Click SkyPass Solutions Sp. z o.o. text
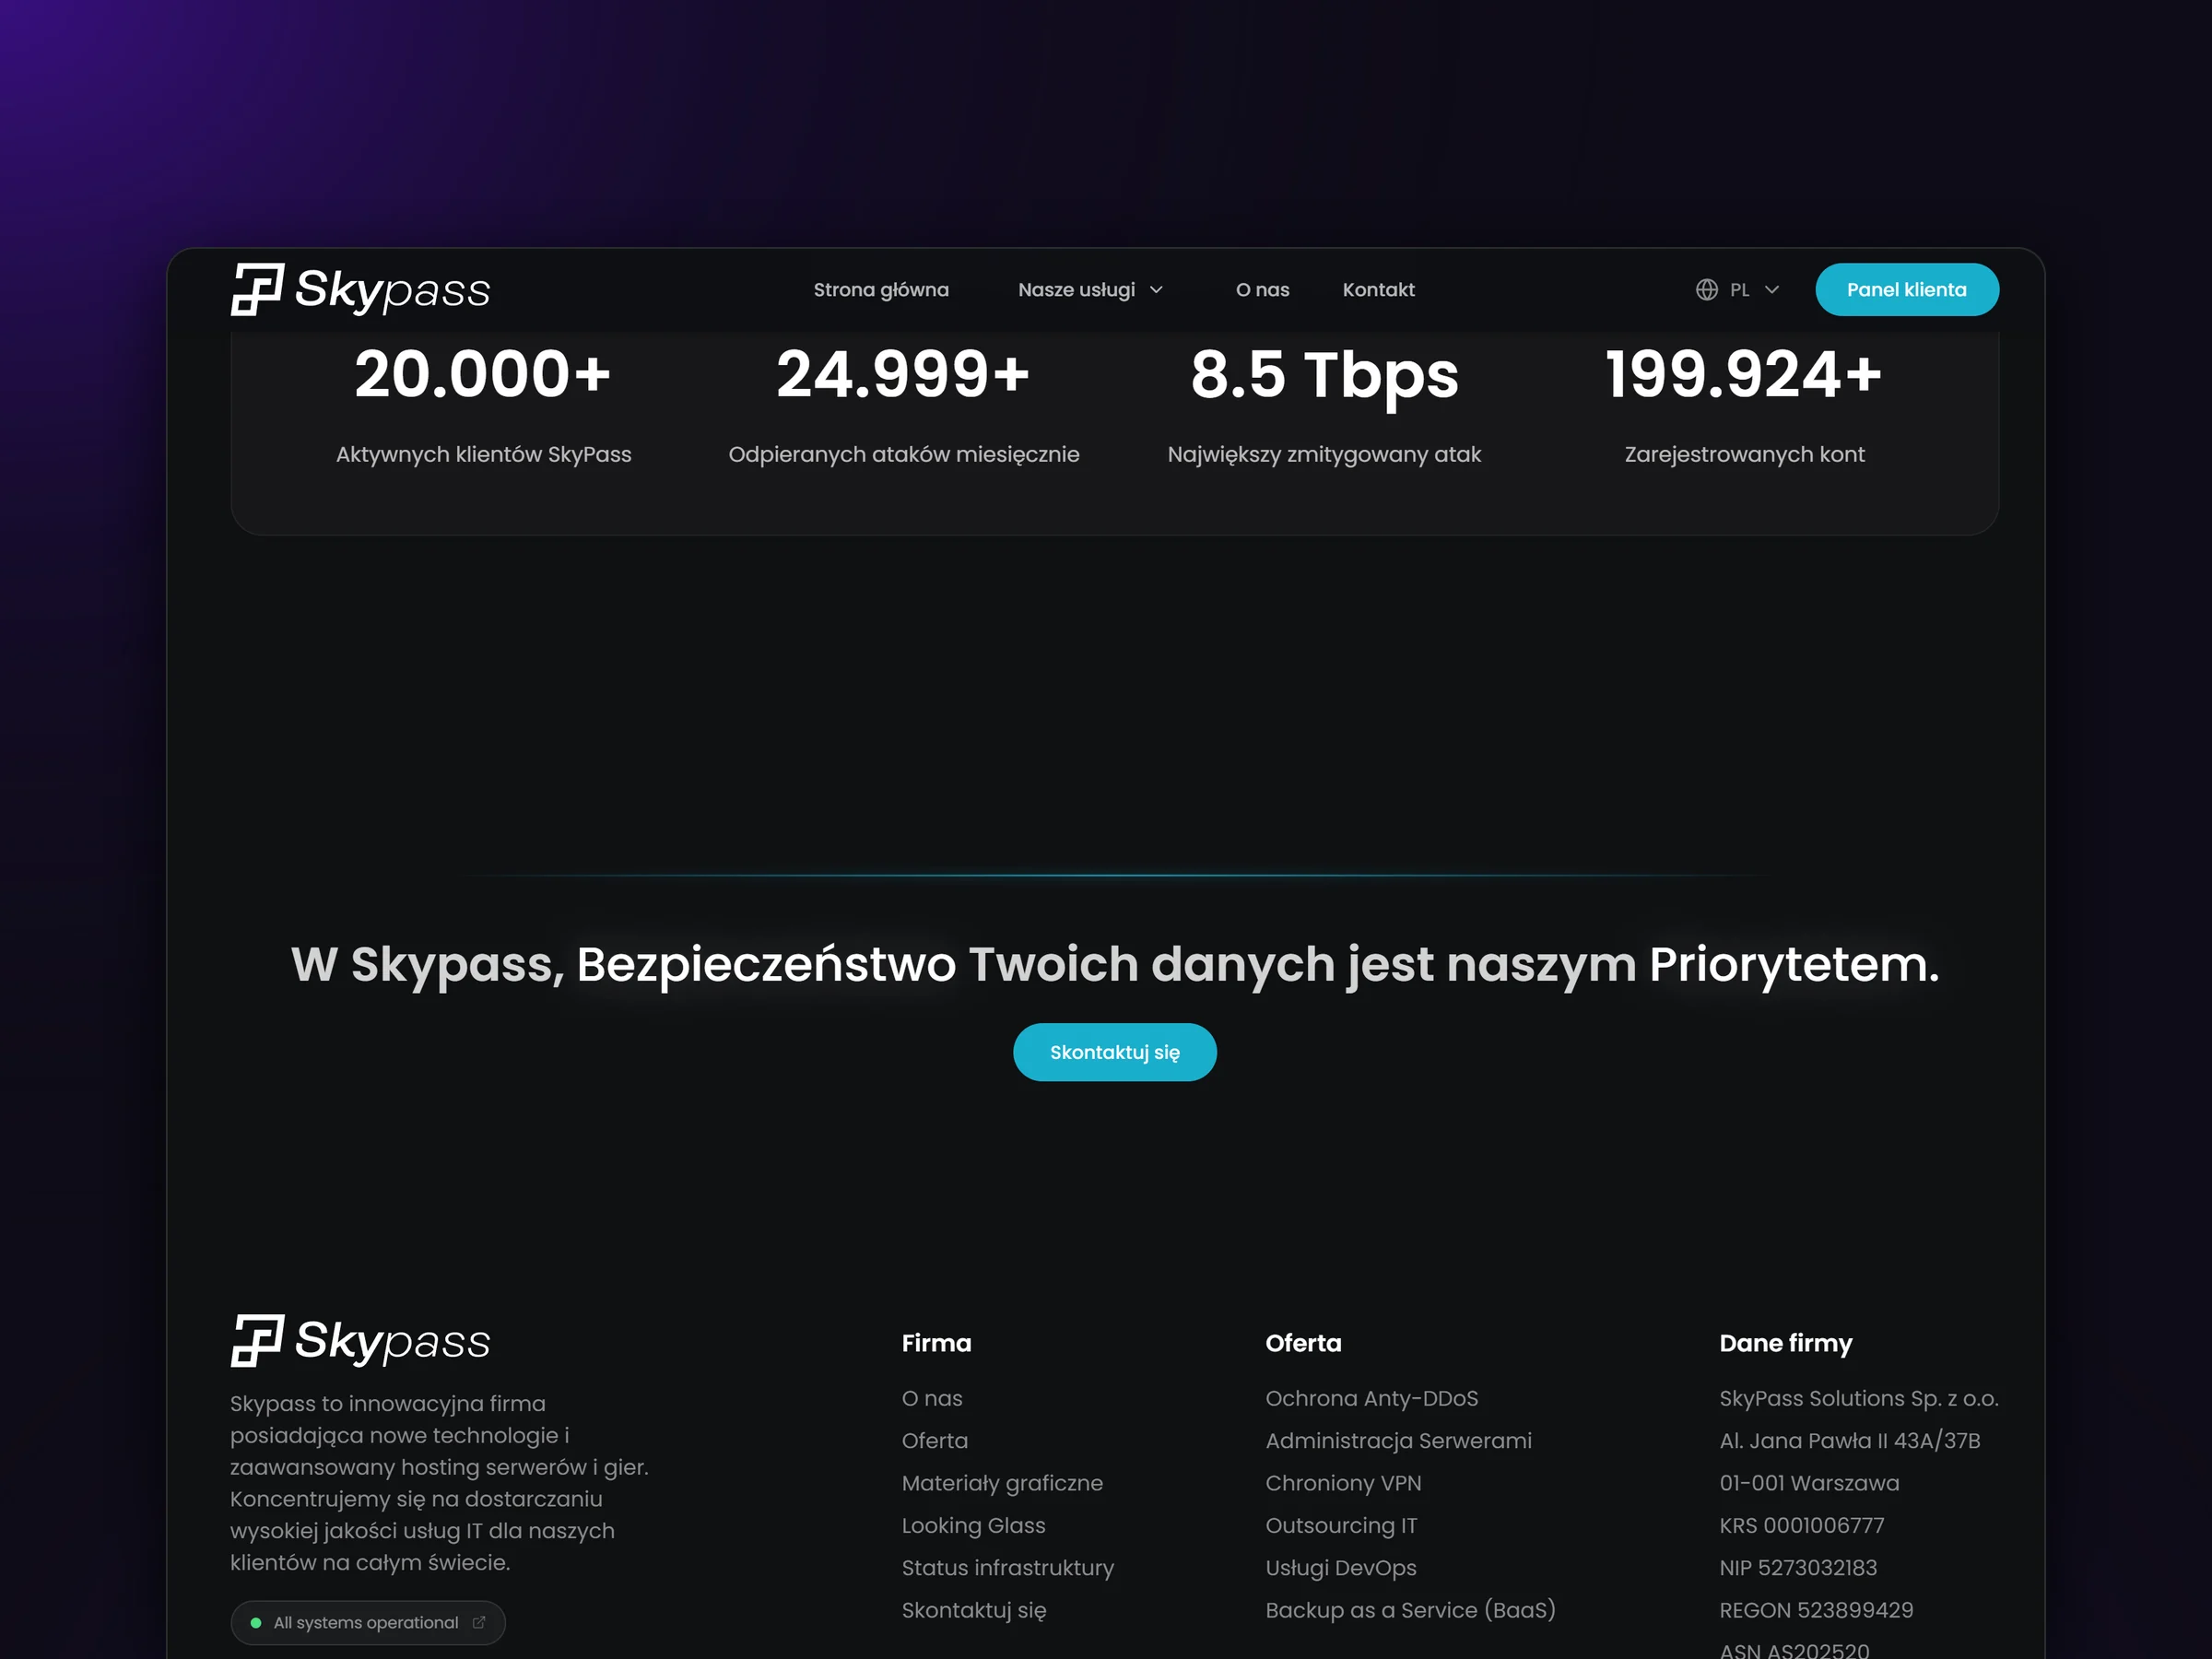This screenshot has width=2212, height=1659. (1858, 1398)
